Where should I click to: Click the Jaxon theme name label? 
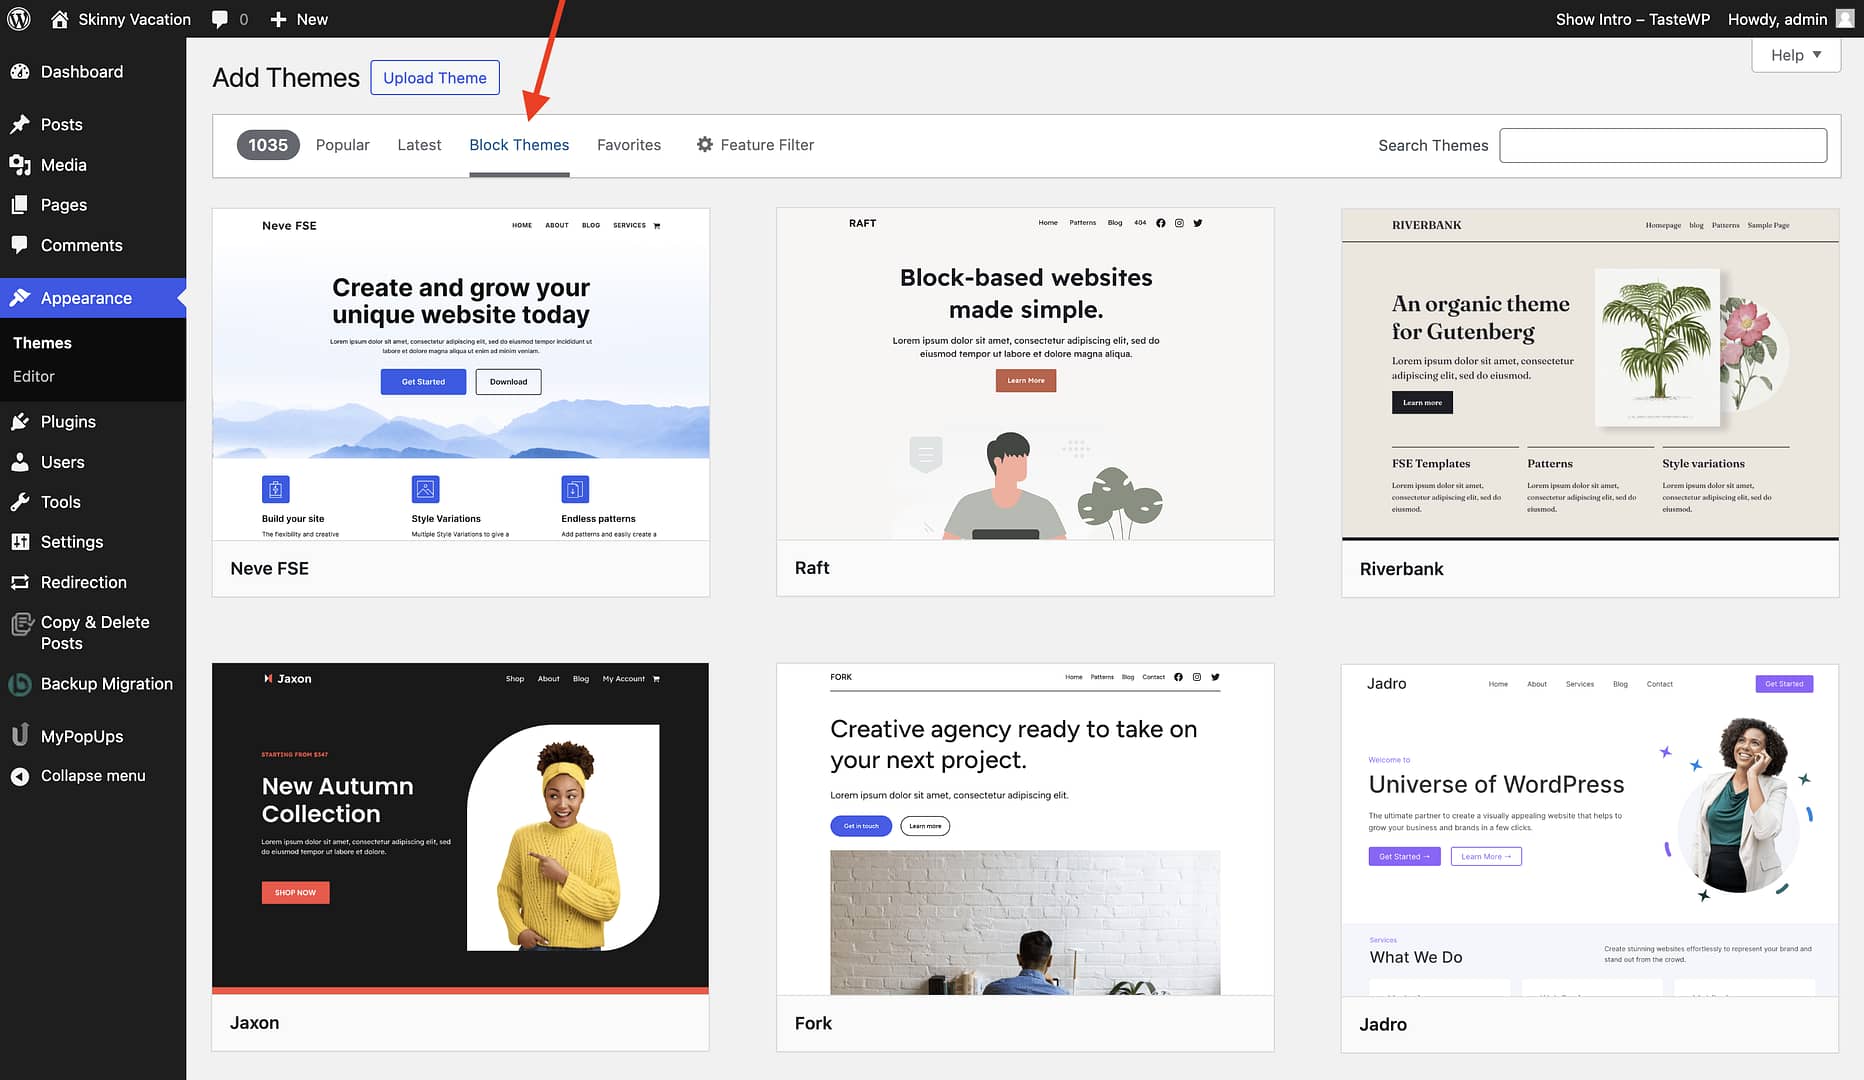(254, 1023)
